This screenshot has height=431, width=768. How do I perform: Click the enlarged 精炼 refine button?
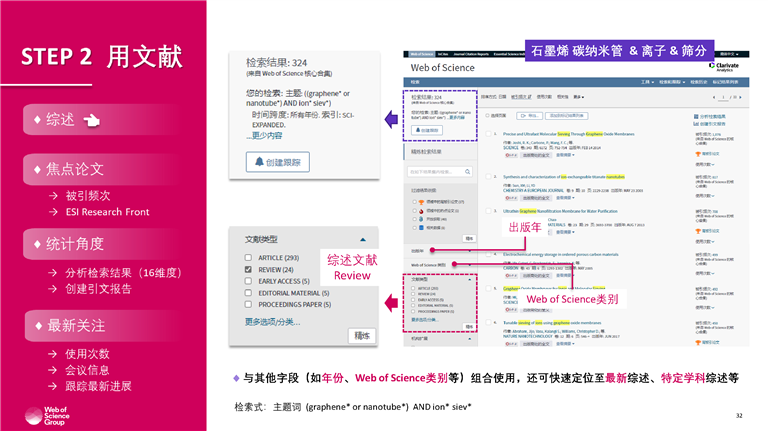click(362, 335)
